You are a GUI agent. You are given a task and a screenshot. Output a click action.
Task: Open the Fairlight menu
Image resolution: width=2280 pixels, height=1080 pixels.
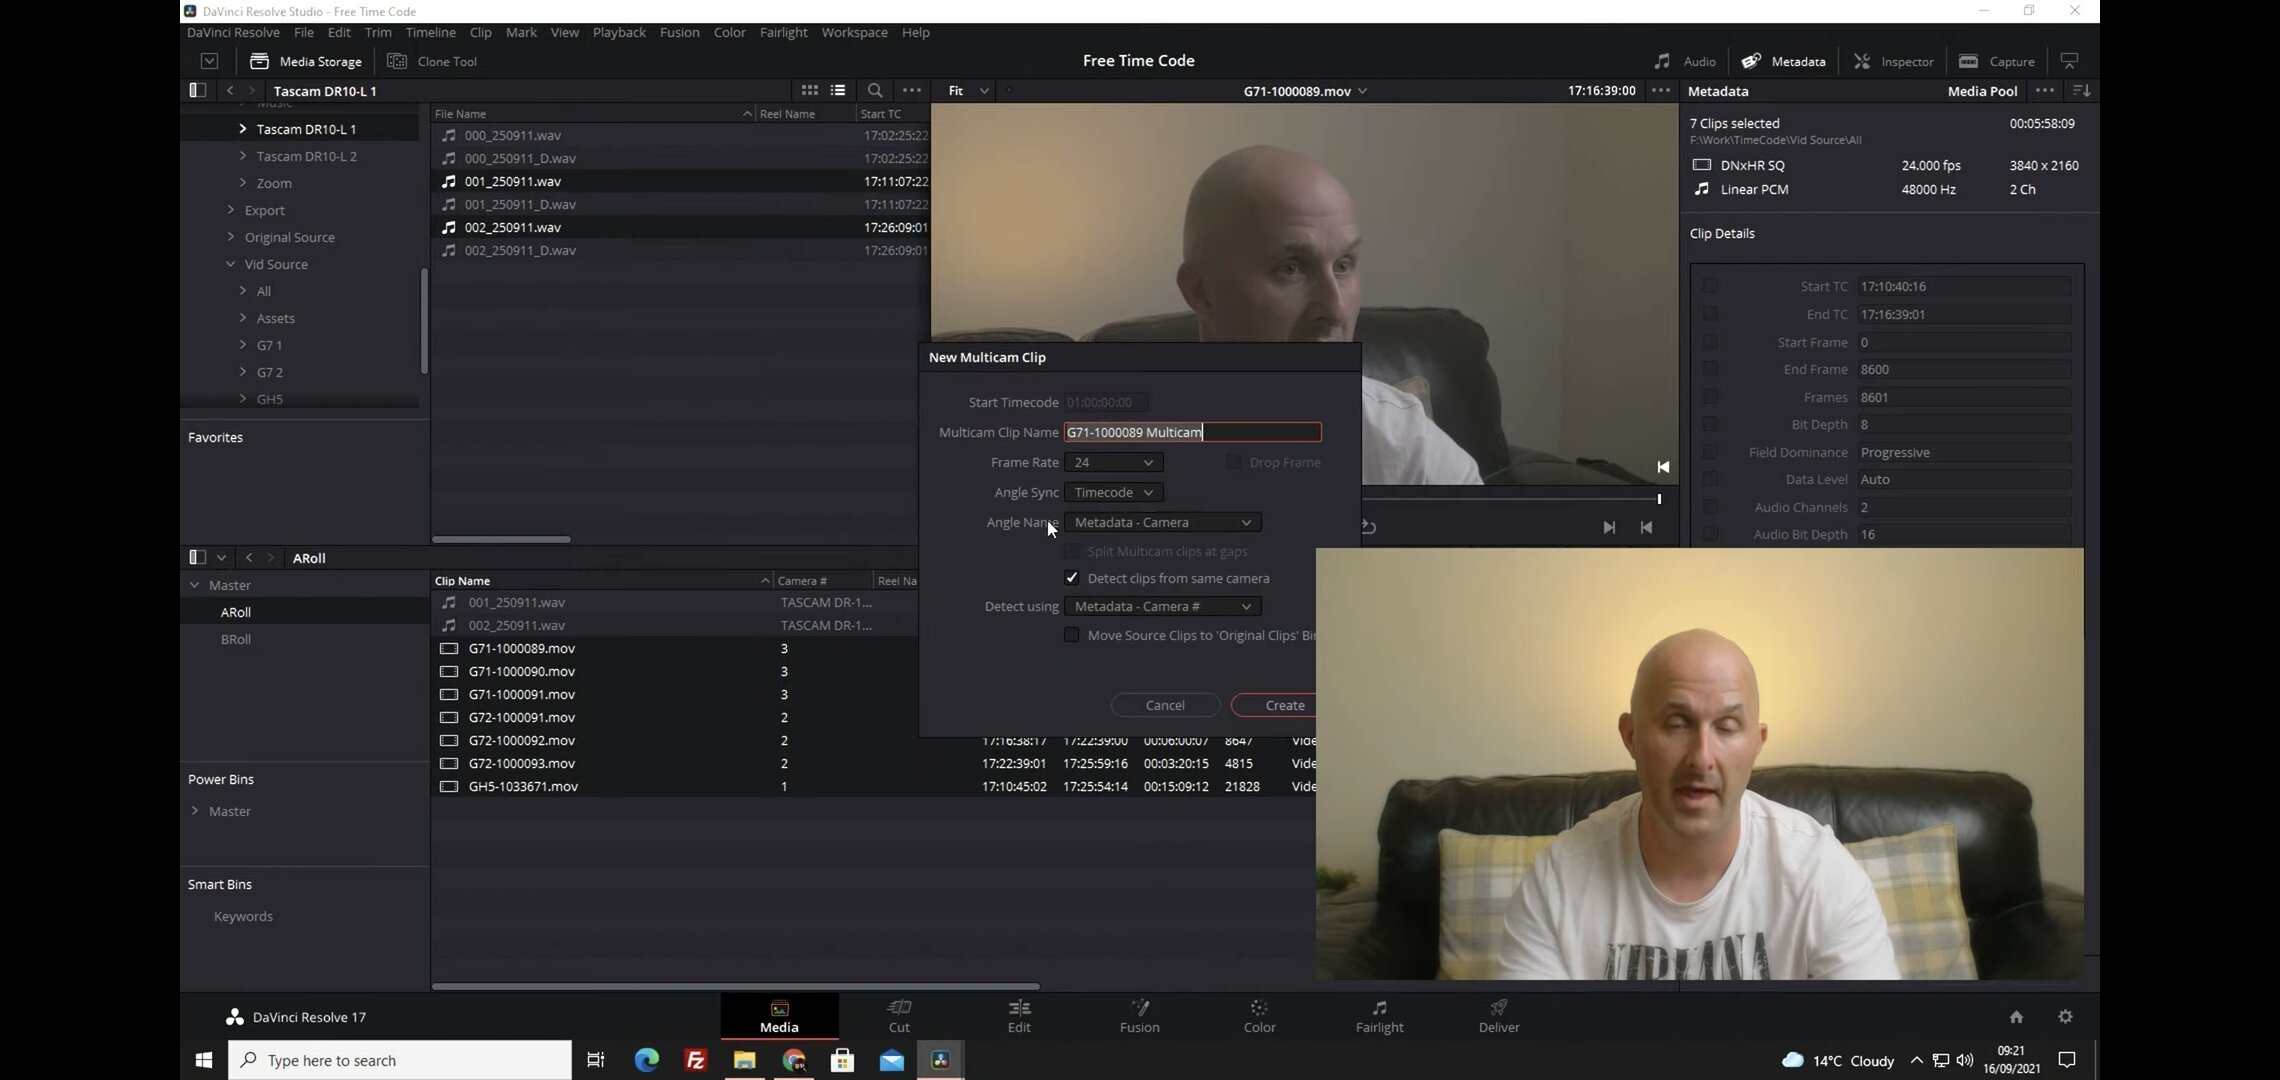click(x=783, y=32)
